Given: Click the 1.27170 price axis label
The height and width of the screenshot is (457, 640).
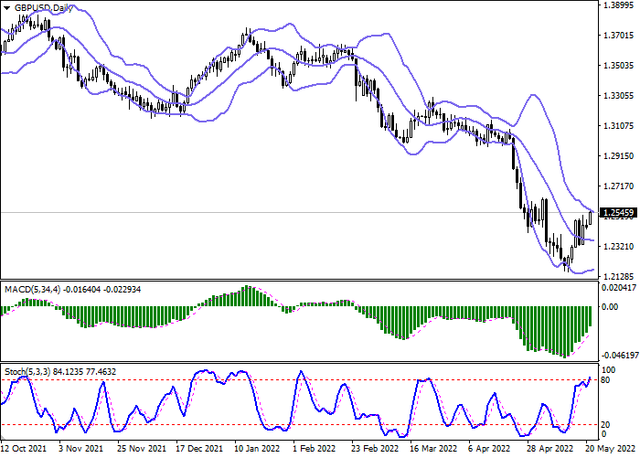Looking at the screenshot, I should pos(620,186).
